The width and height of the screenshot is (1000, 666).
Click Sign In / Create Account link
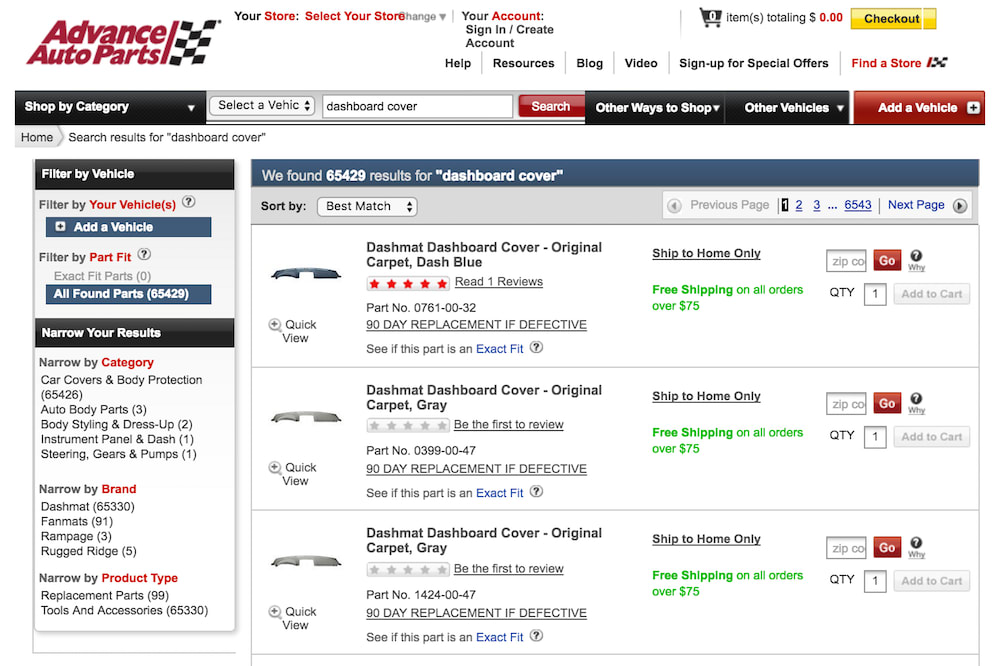[509, 36]
